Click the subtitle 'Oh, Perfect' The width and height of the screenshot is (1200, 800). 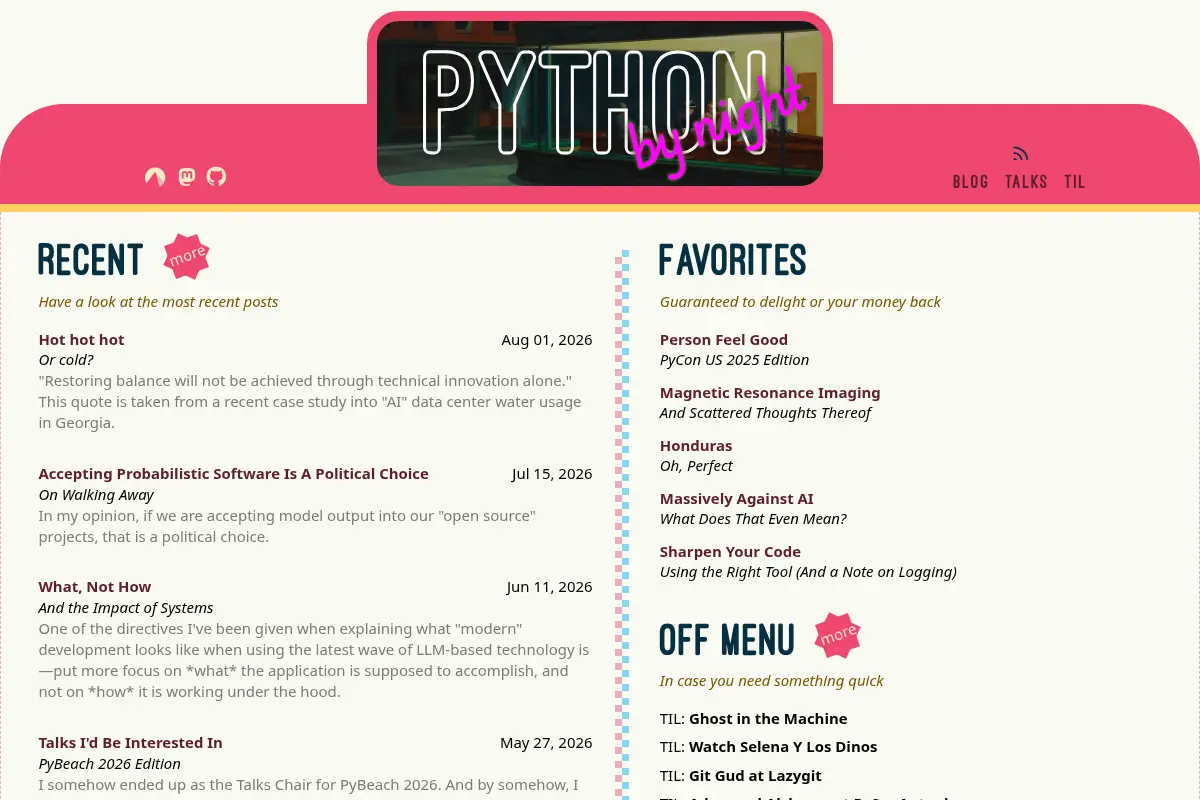(x=696, y=466)
